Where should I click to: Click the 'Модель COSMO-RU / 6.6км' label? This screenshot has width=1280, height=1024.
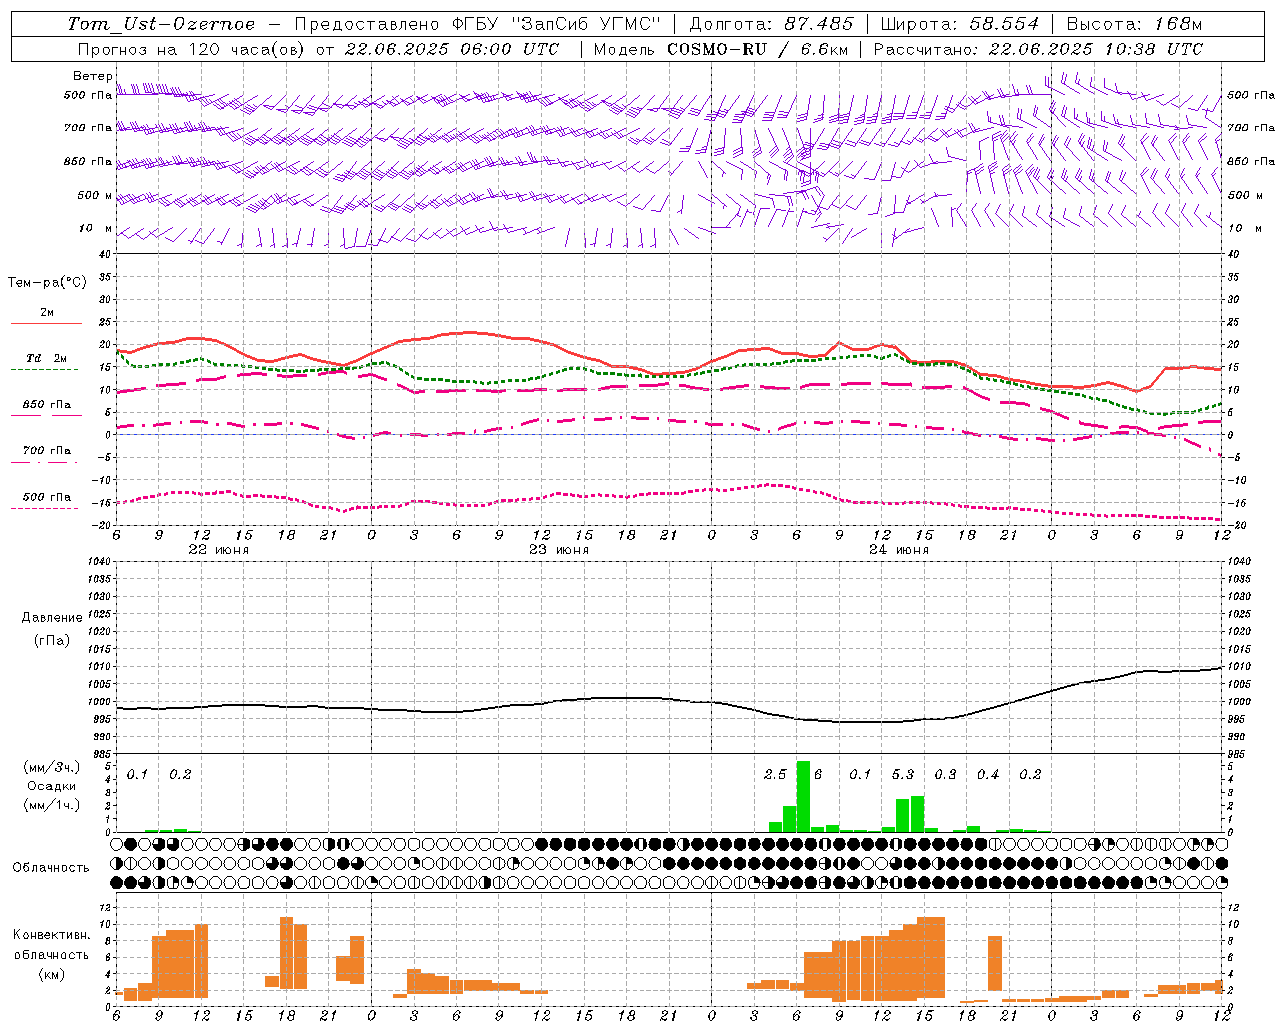(719, 49)
